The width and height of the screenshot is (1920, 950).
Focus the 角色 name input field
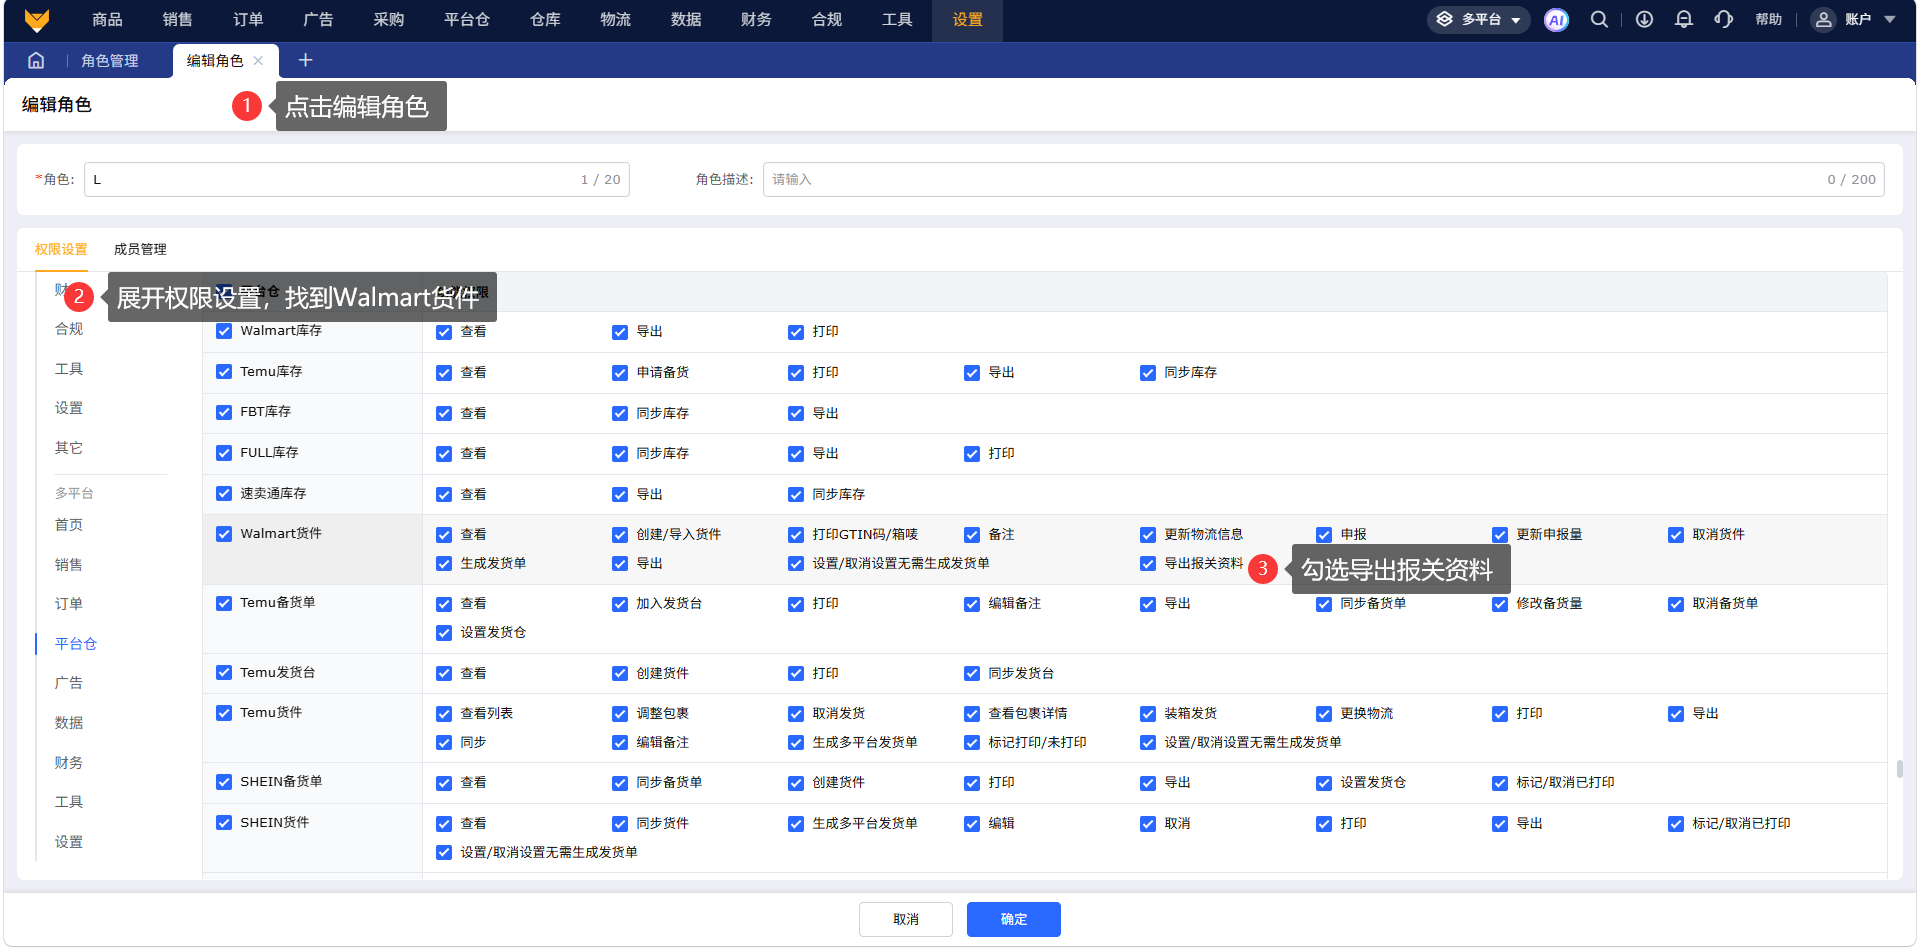tap(357, 180)
